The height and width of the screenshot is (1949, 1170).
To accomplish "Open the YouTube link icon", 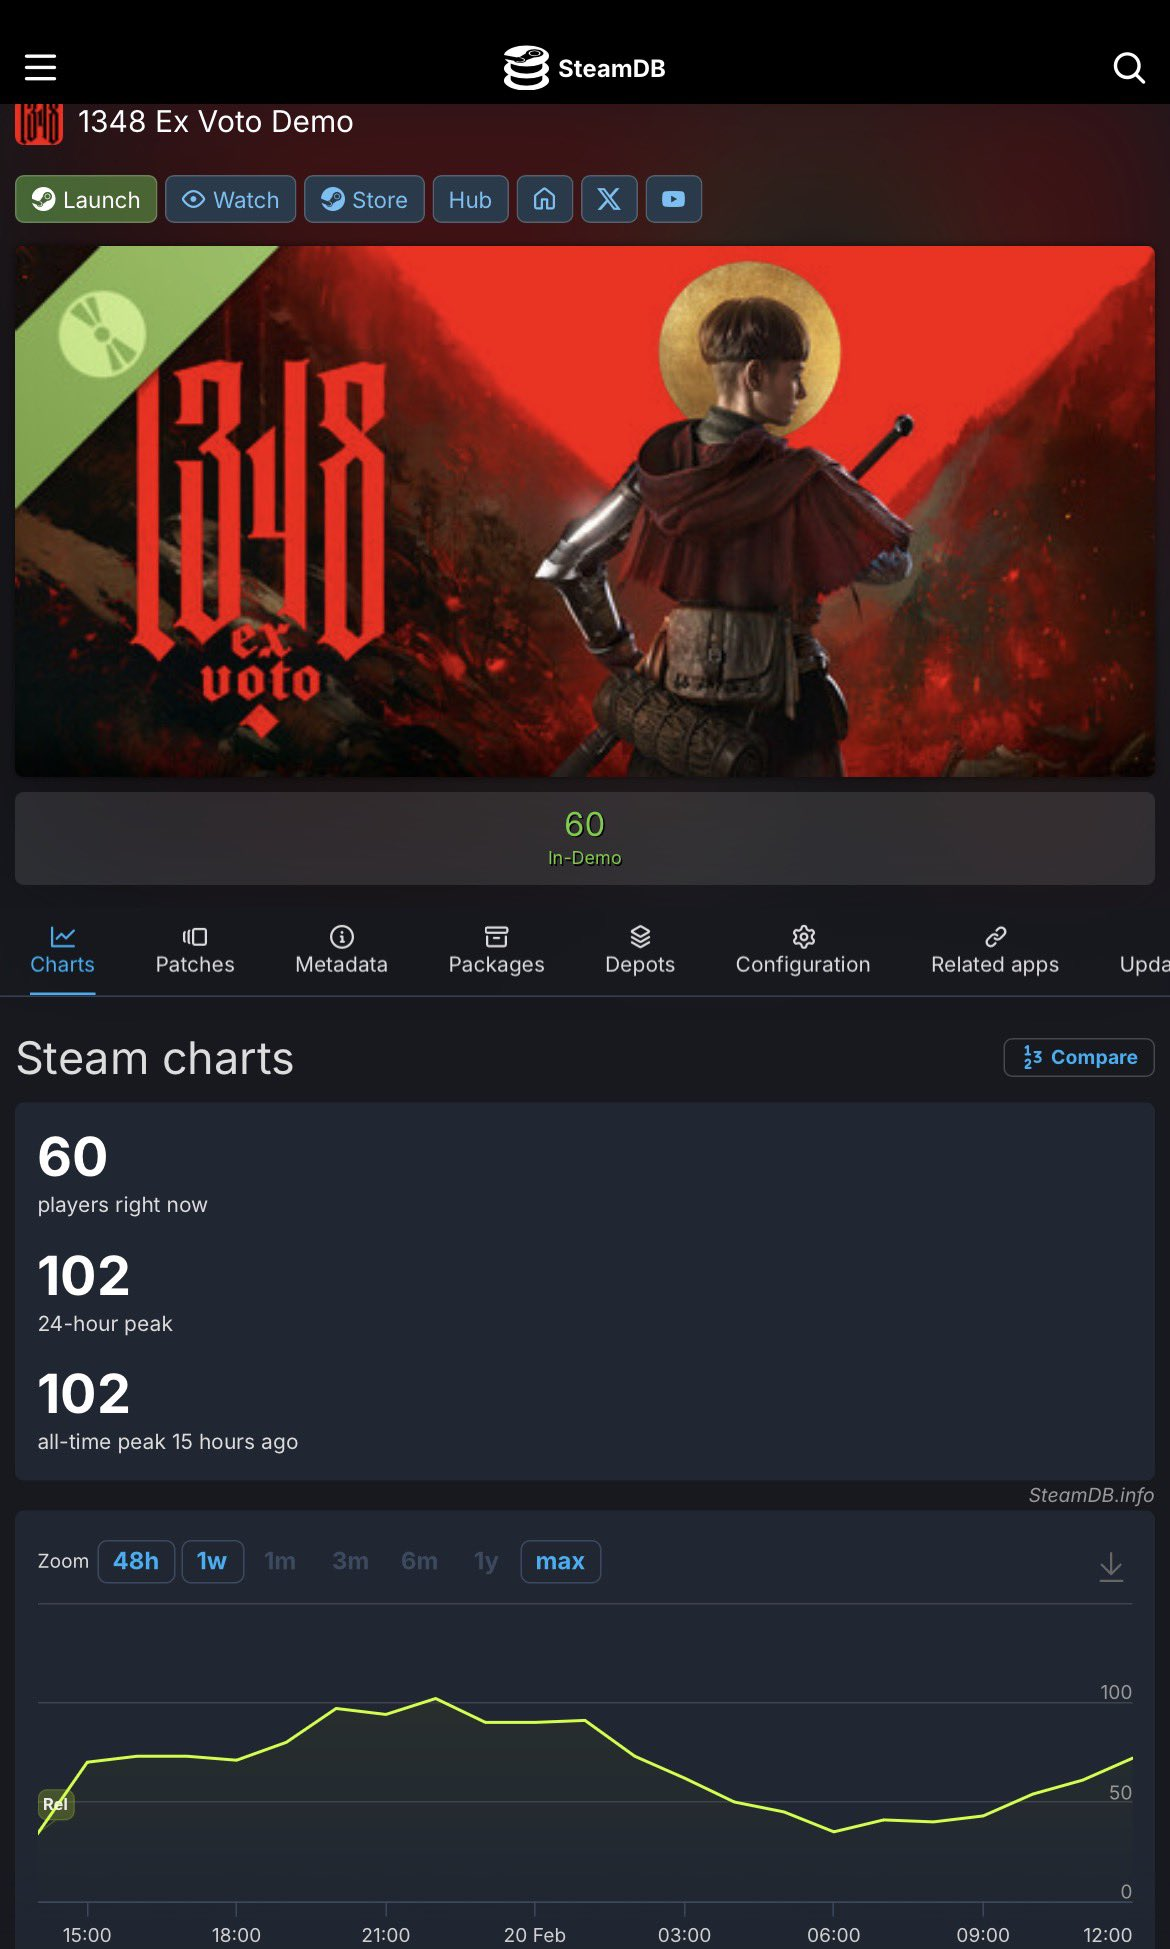I will [x=674, y=199].
